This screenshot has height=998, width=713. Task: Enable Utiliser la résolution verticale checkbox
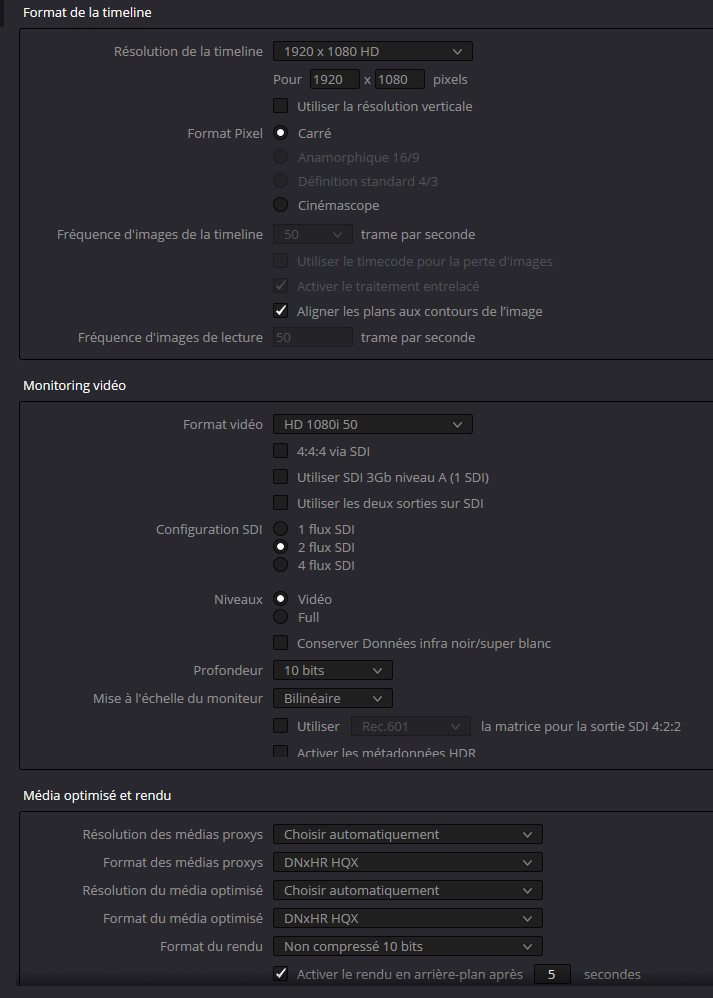(x=280, y=106)
